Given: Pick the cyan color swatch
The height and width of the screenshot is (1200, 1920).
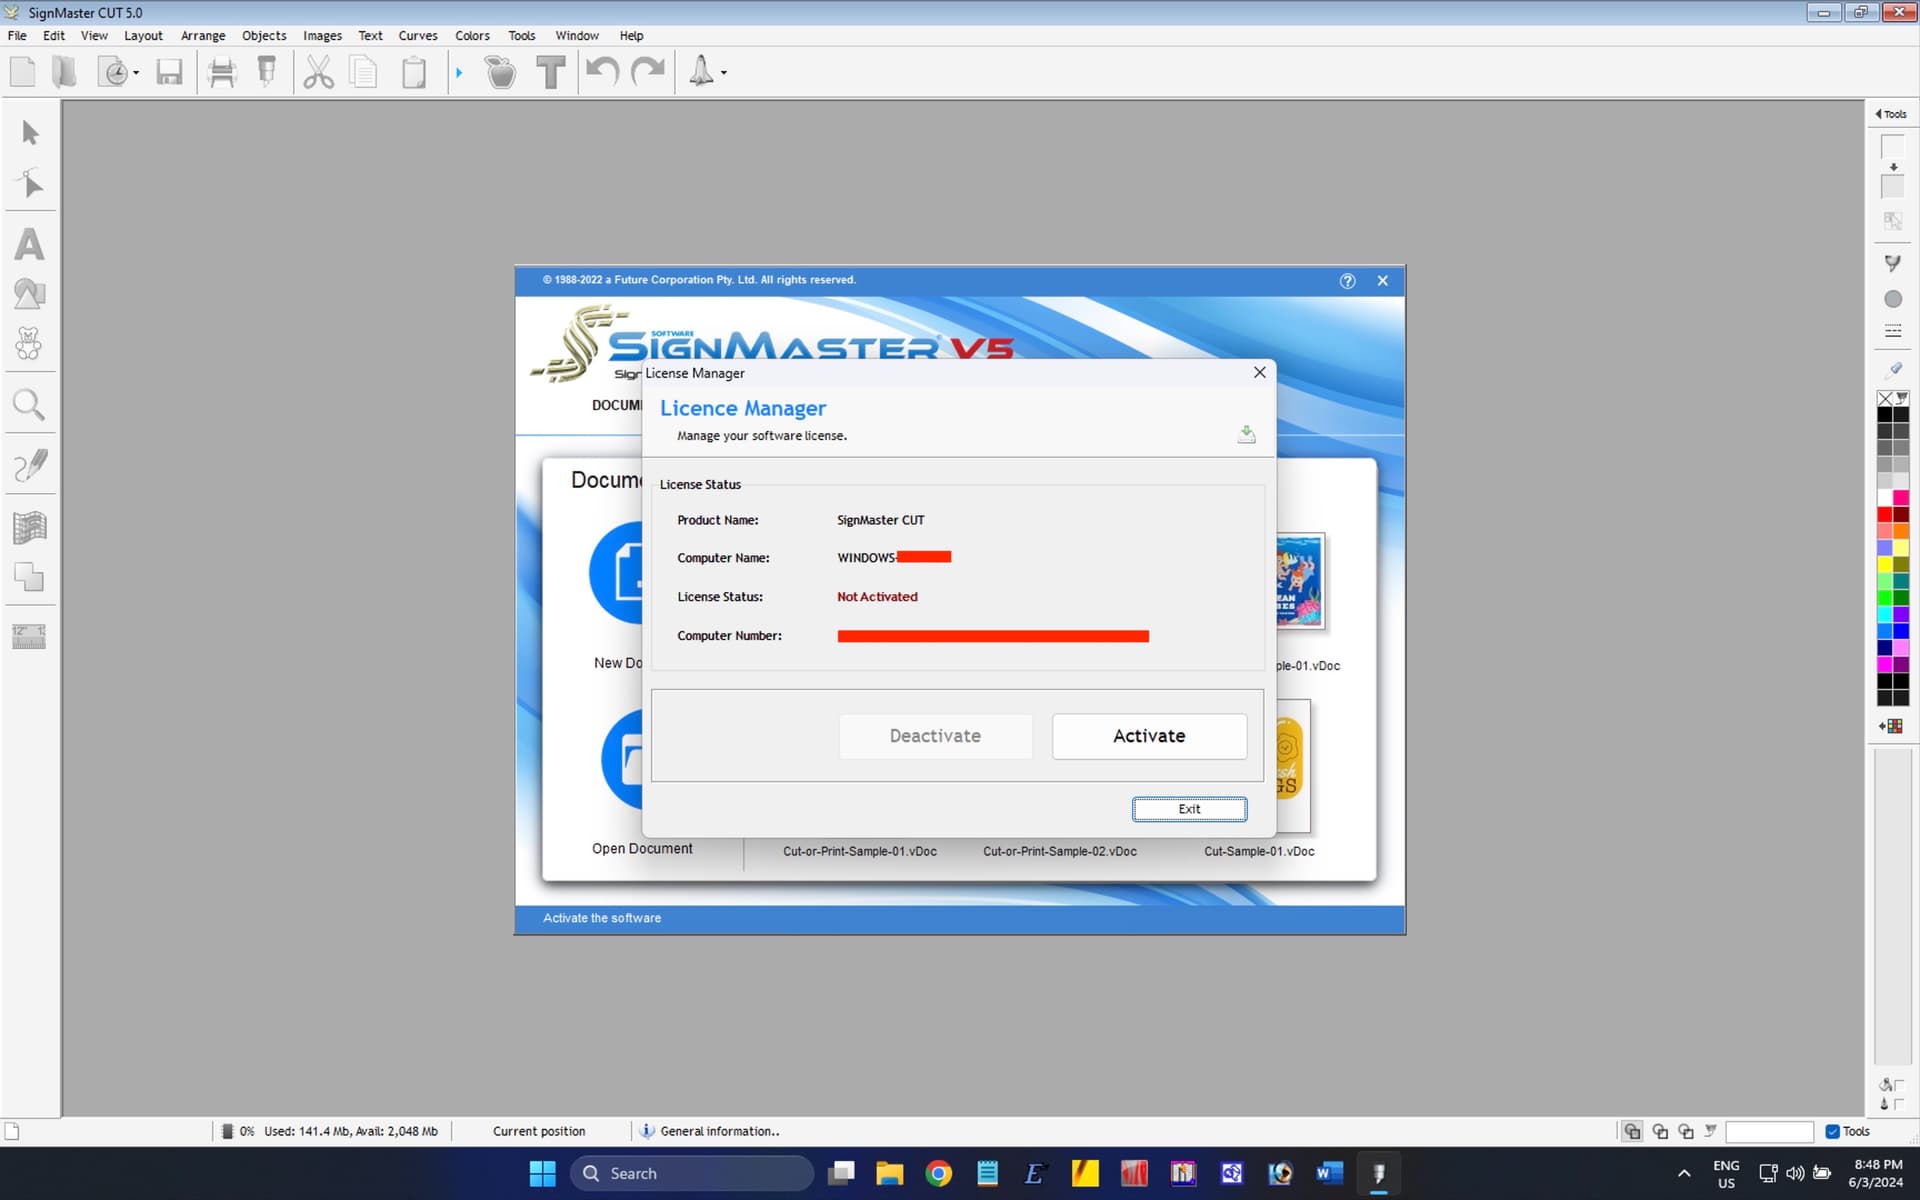Looking at the screenshot, I should click(1884, 615).
